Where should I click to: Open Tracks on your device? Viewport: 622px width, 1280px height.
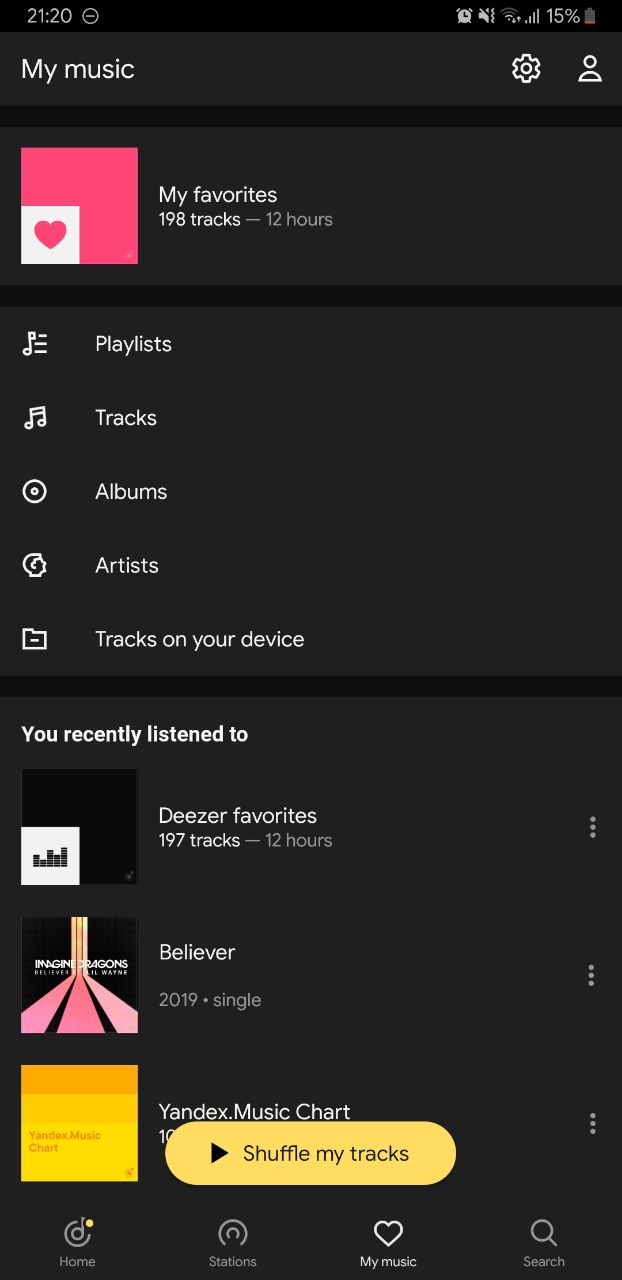point(311,639)
